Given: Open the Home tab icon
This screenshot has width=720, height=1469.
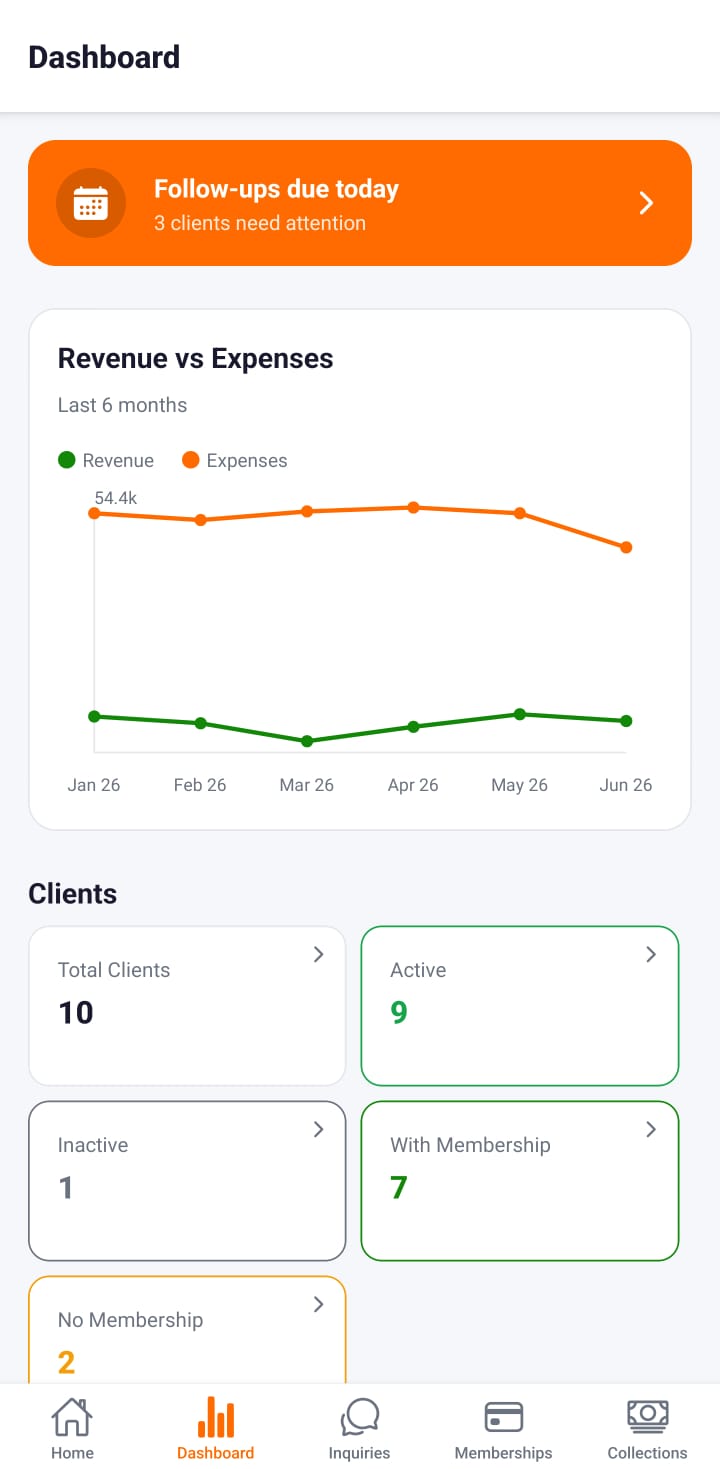Looking at the screenshot, I should pyautogui.click(x=72, y=1416).
